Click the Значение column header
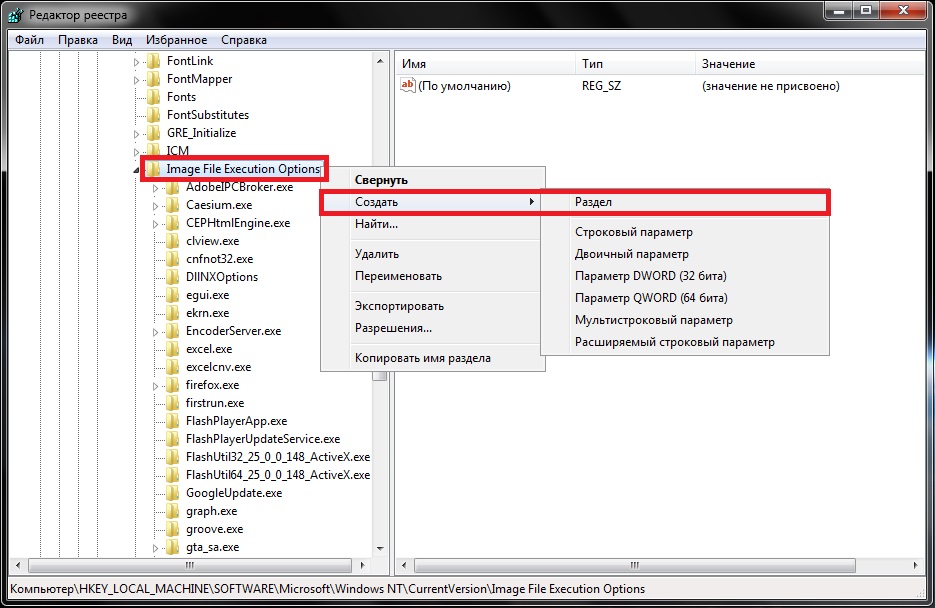The width and height of the screenshot is (935, 608). click(728, 64)
